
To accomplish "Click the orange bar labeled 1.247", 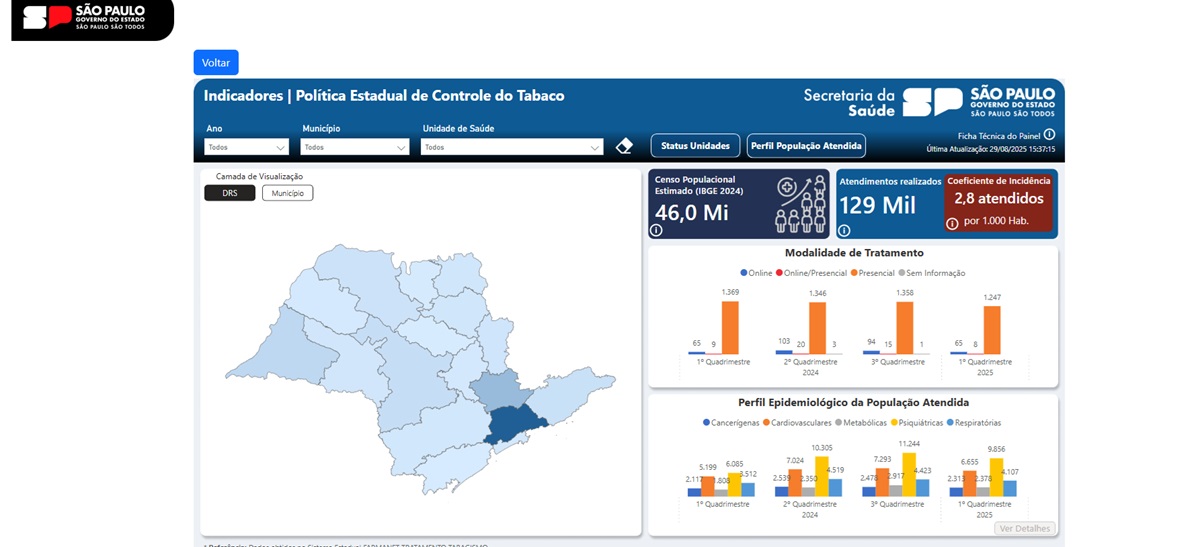I will 992,330.
